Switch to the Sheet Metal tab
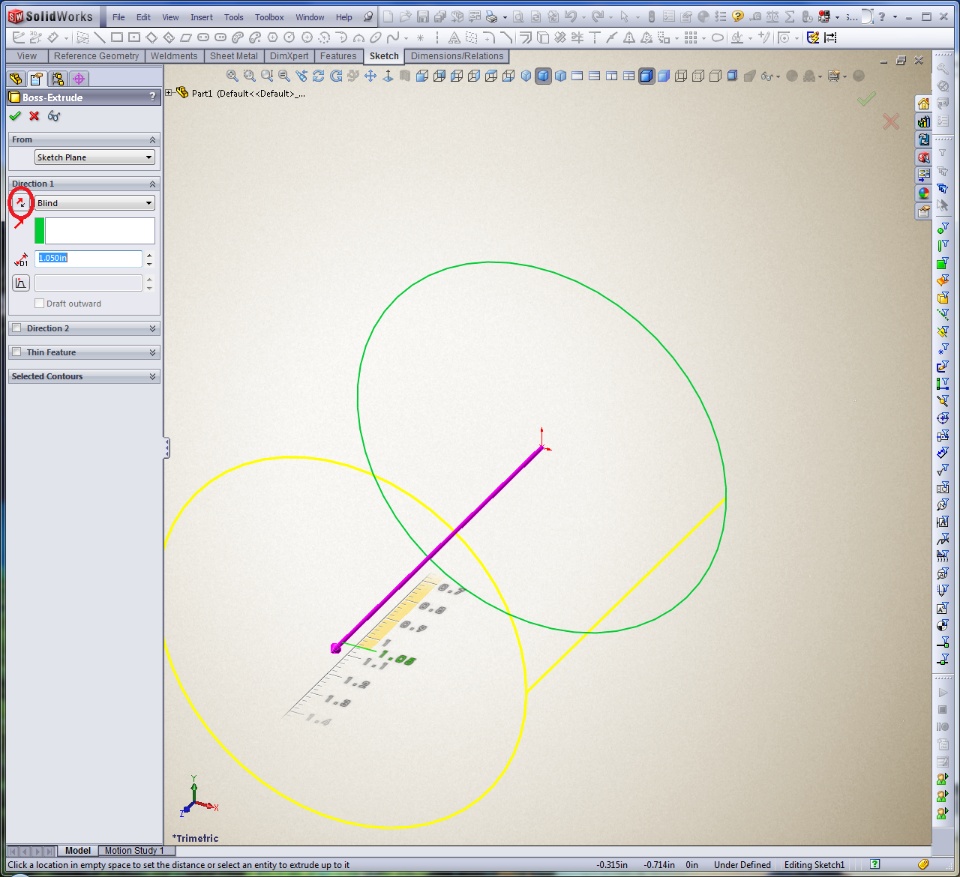 click(234, 56)
